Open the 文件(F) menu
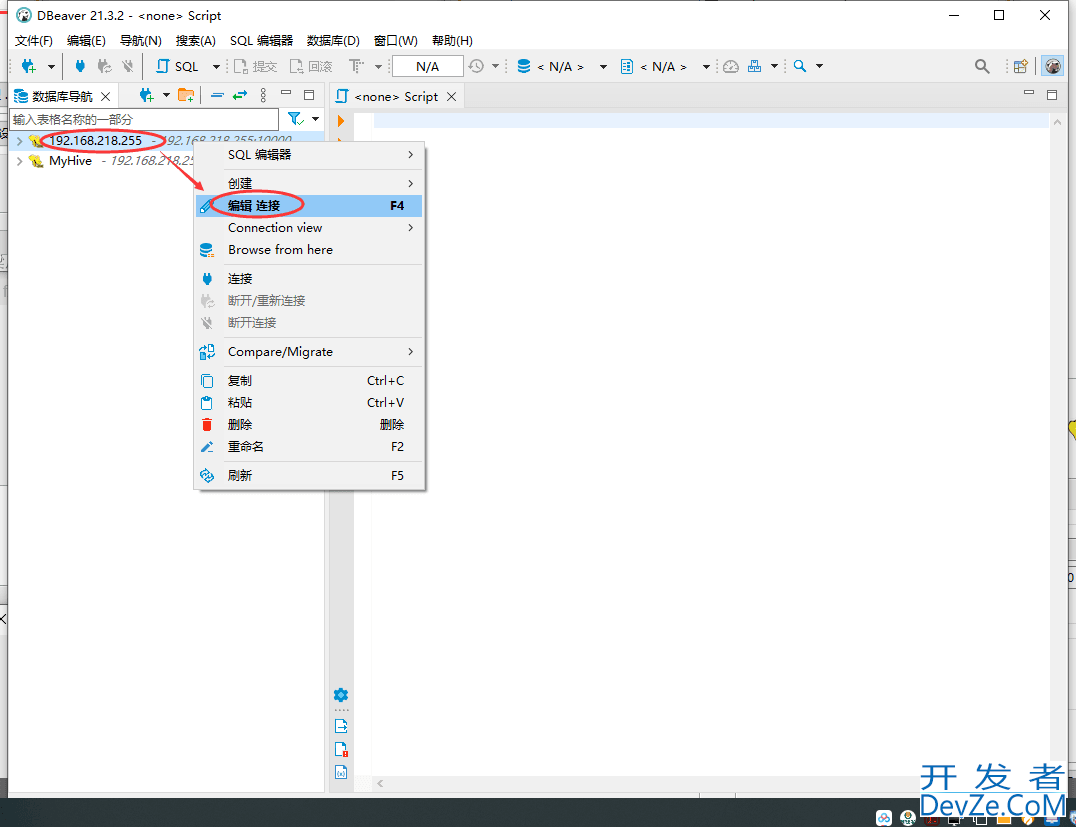 (34, 40)
